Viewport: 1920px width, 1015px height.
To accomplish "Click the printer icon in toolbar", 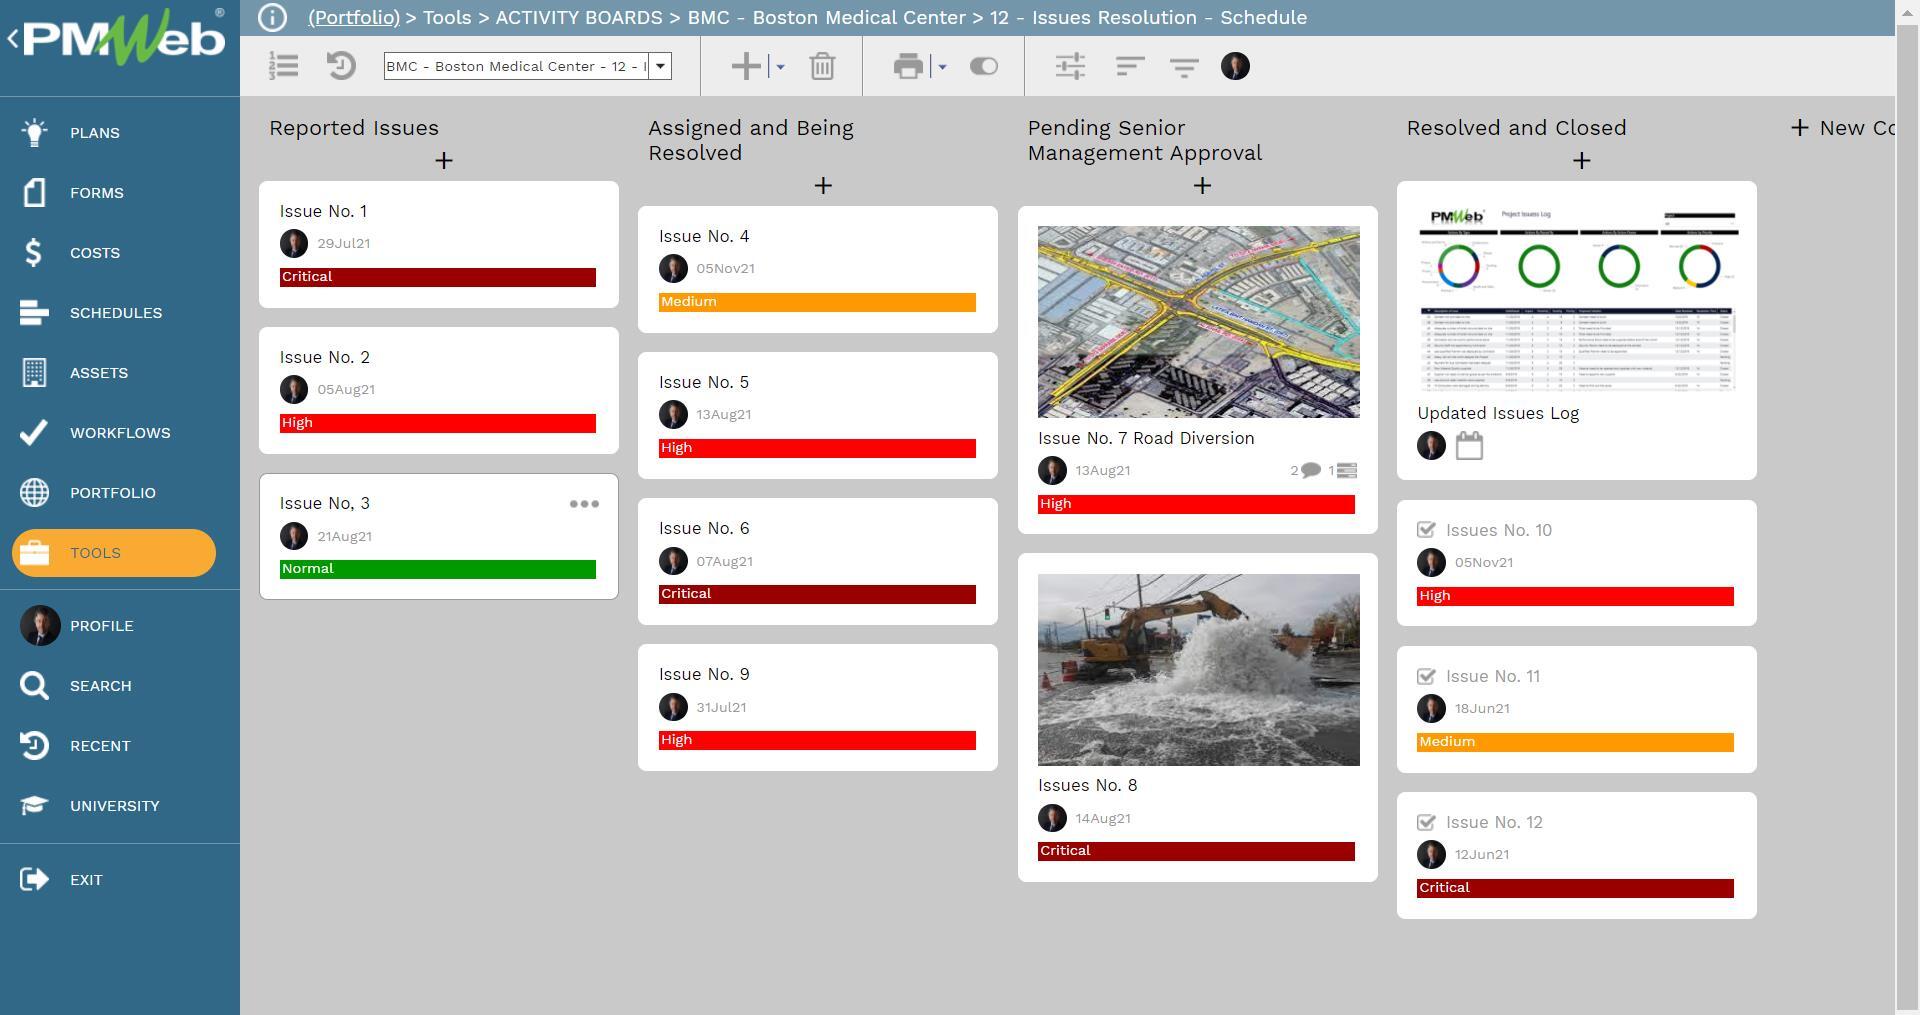I will (x=908, y=67).
